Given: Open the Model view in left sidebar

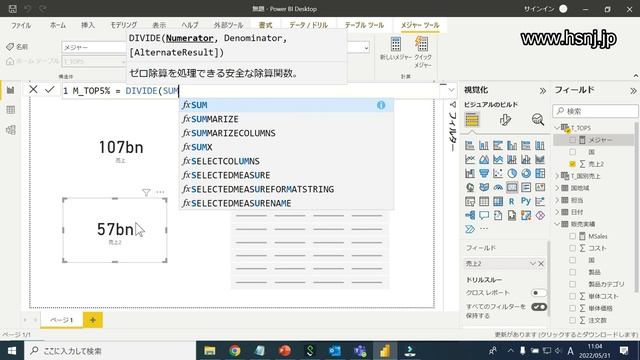Looking at the screenshot, I should click(x=11, y=130).
